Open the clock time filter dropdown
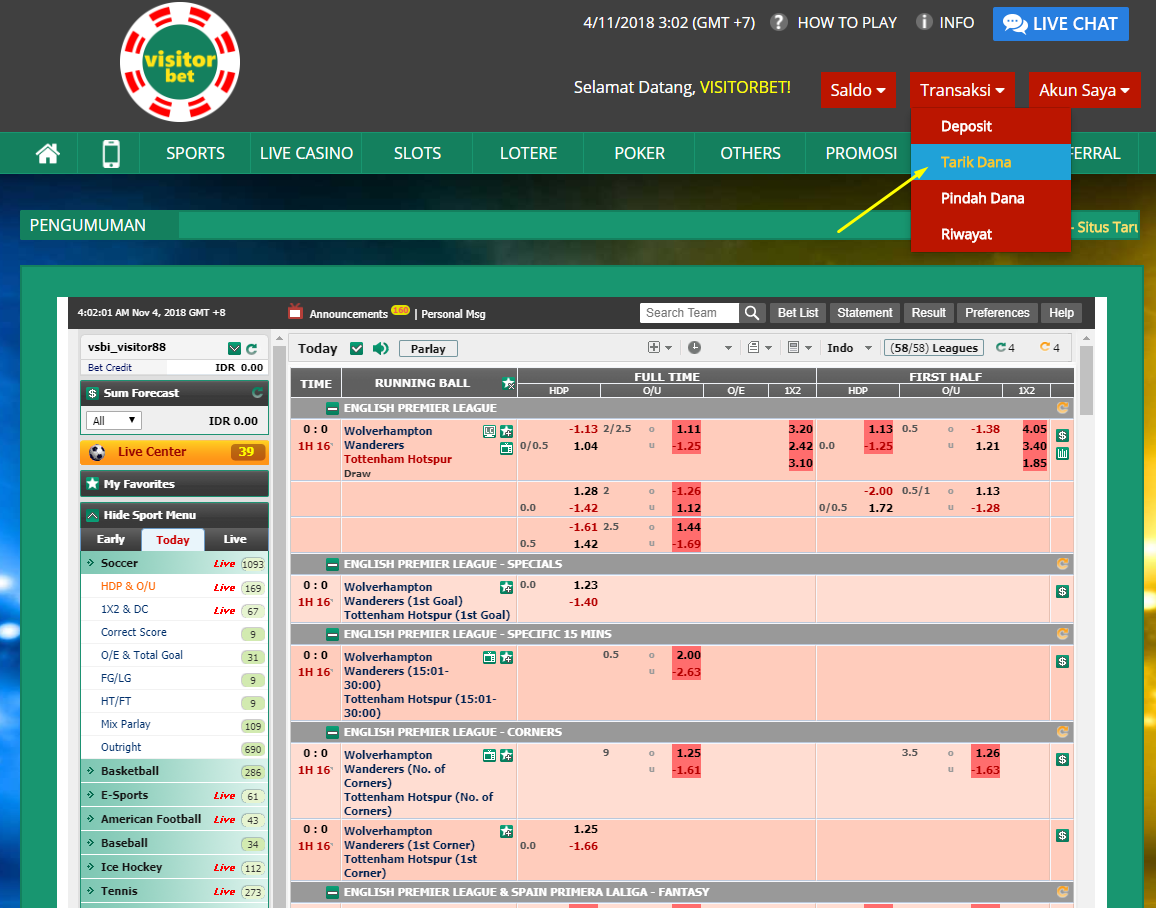Viewport: 1156px width, 908px height. [709, 348]
